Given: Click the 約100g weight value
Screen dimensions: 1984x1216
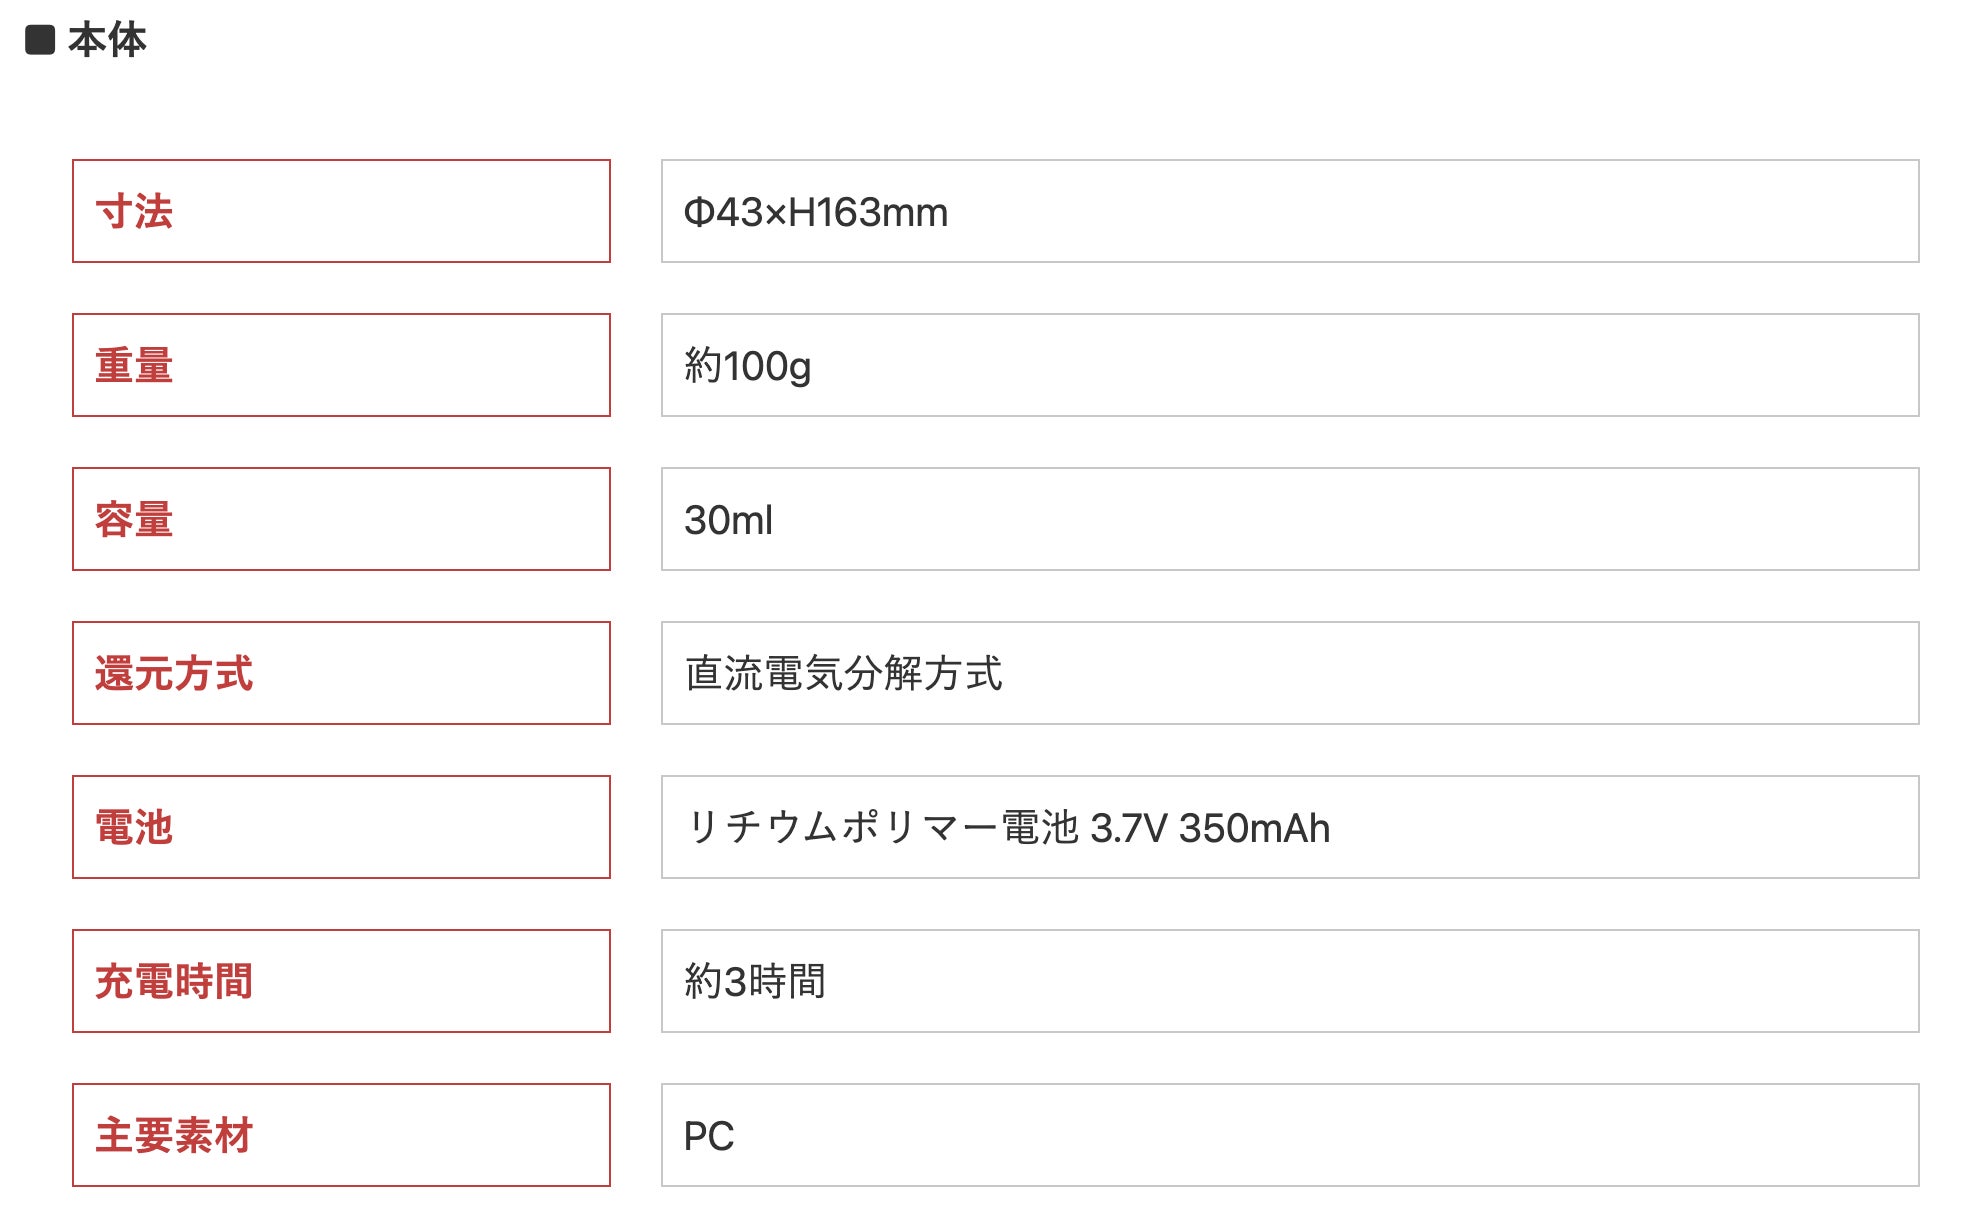Looking at the screenshot, I should pyautogui.click(x=747, y=366).
